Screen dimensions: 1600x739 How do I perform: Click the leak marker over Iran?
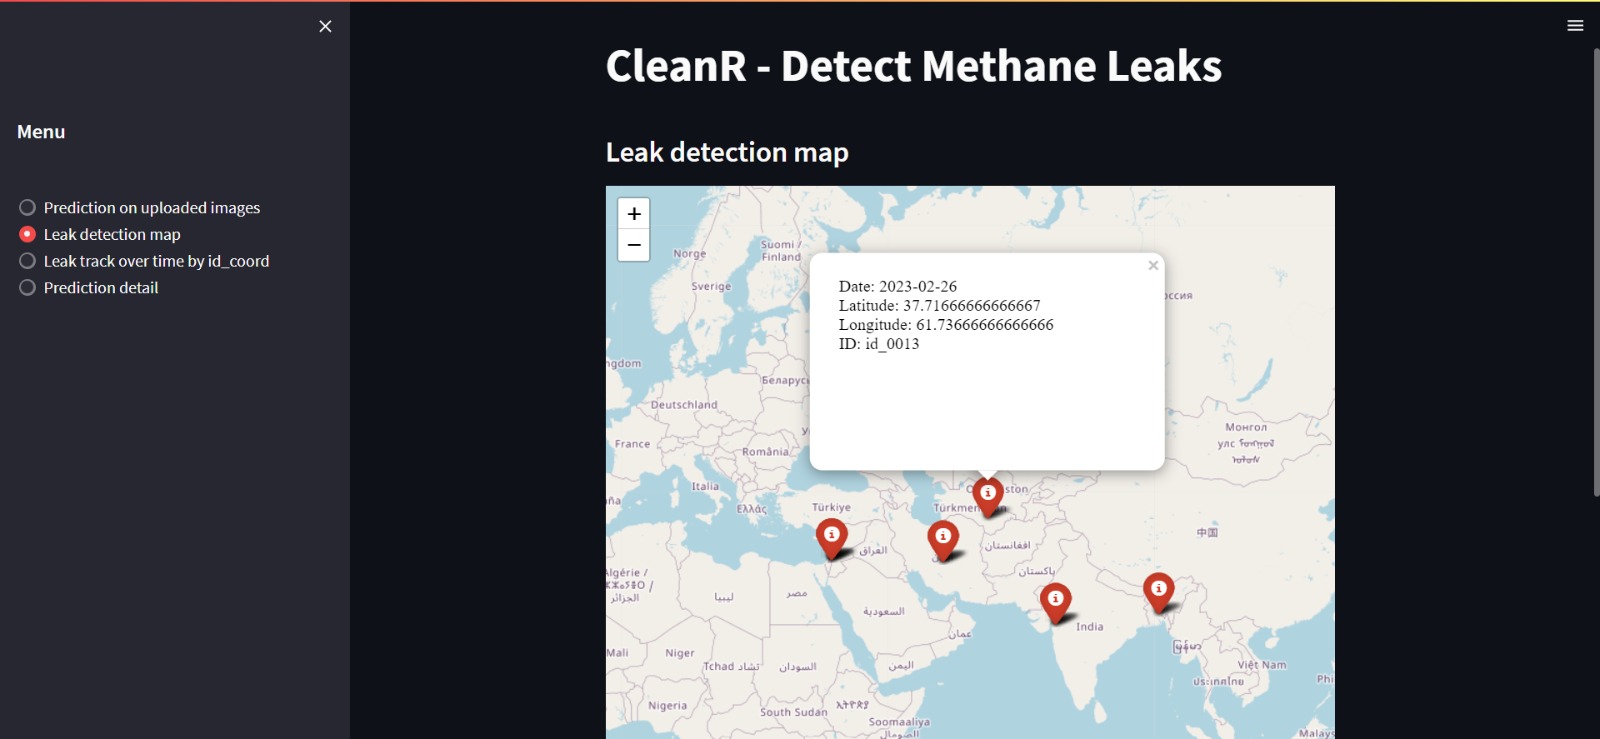click(x=941, y=538)
